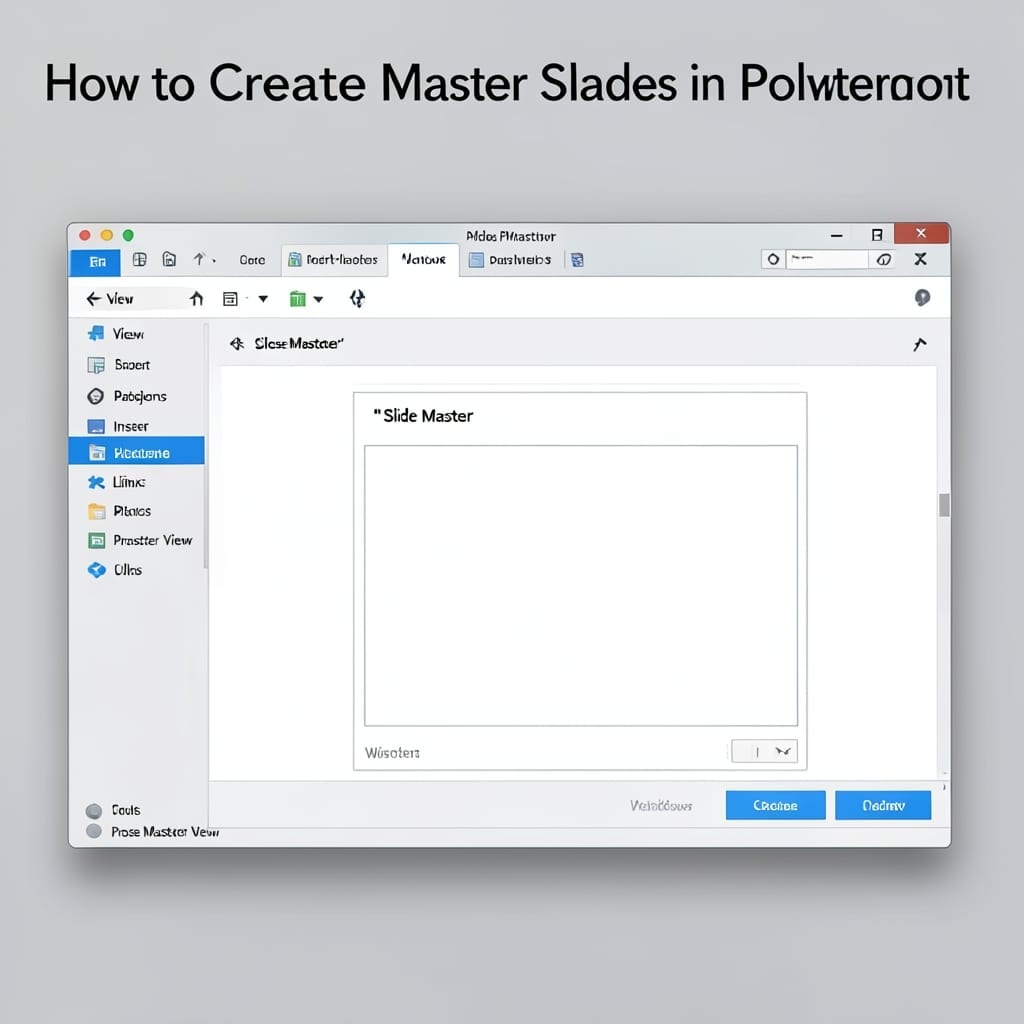The image size is (1024, 1024).
Task: Open the dropdown arrow next to green icon
Action: click(318, 300)
